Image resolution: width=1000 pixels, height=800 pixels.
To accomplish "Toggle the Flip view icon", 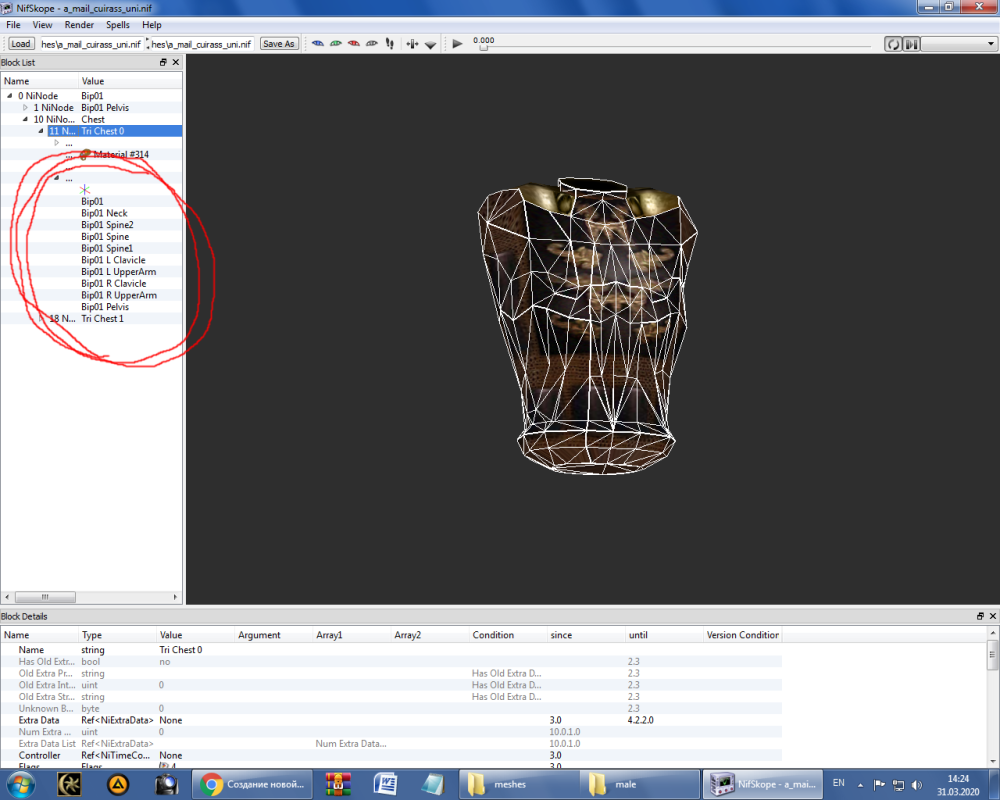I will (x=412, y=43).
